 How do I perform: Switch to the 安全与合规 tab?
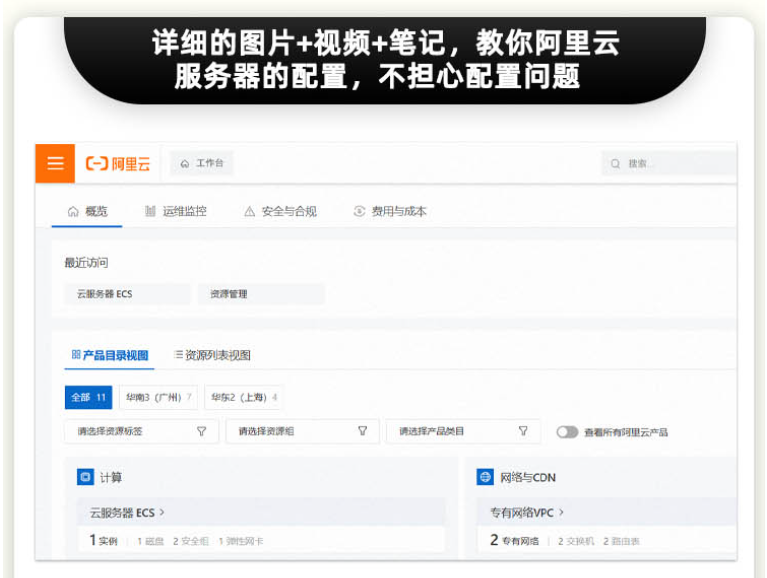(x=280, y=211)
